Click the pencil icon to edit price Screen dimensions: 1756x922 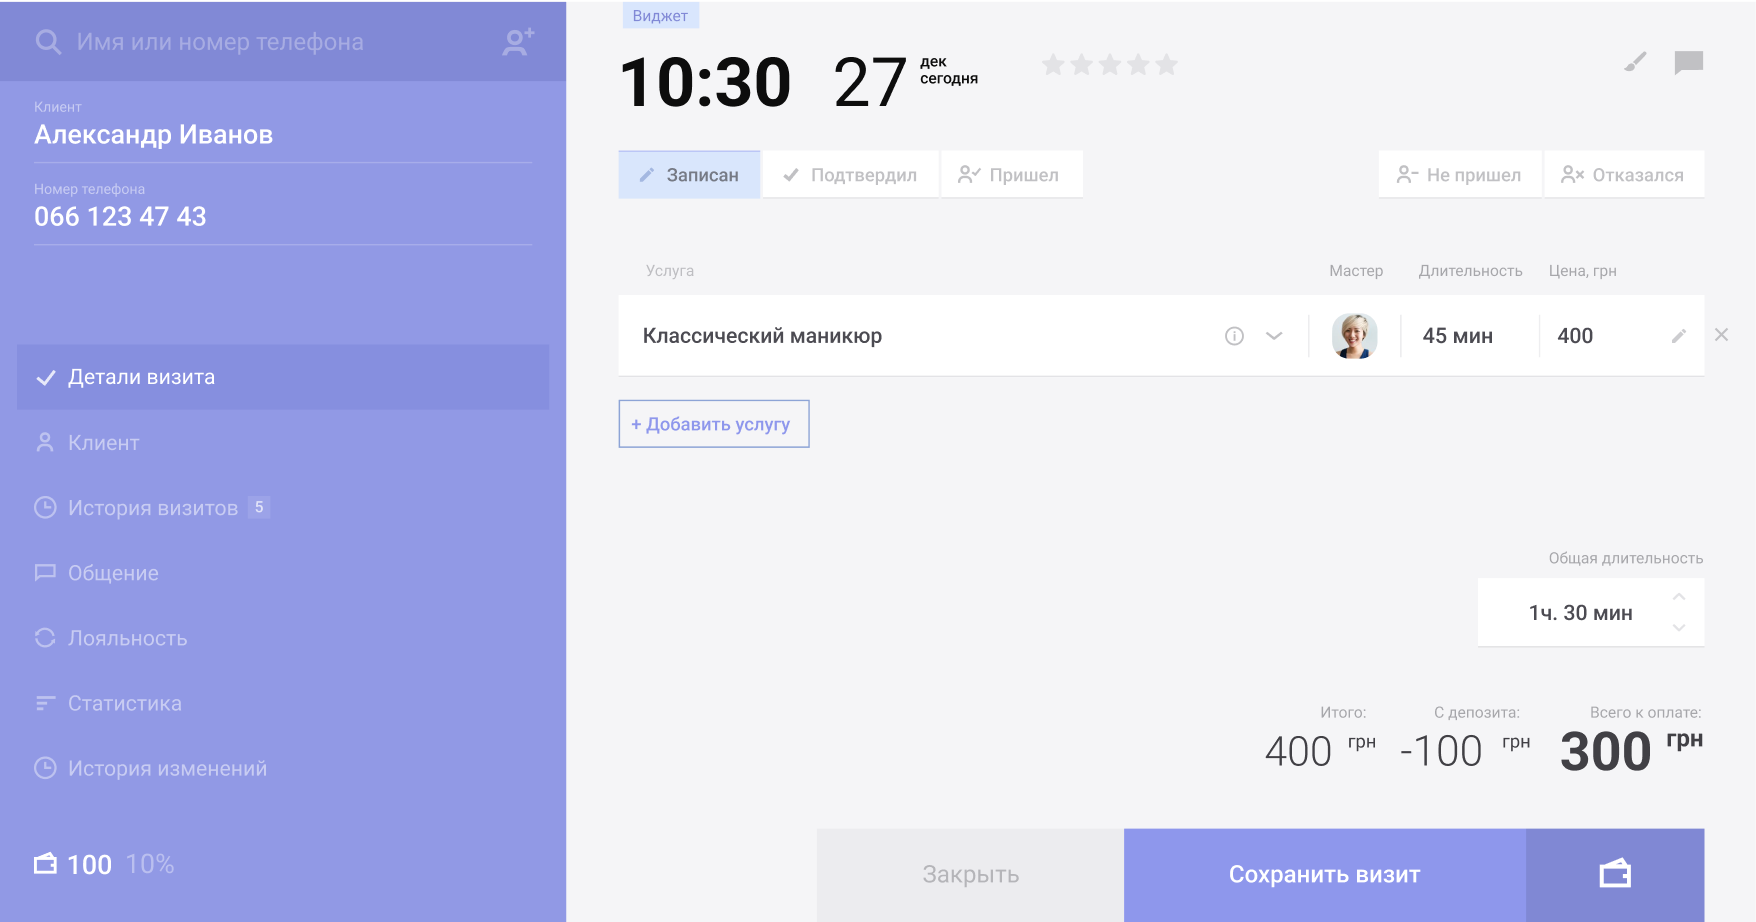pos(1678,336)
